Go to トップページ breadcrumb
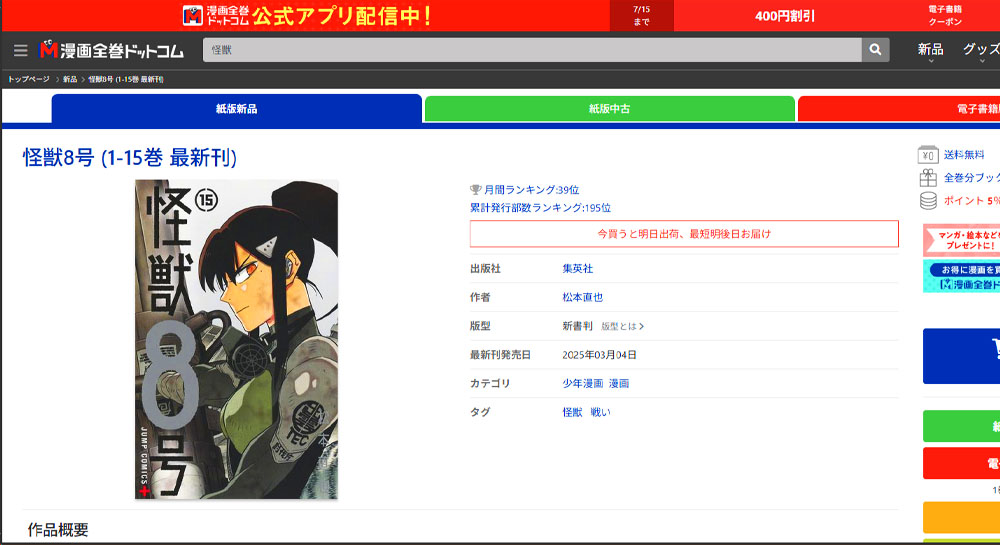 pos(29,79)
